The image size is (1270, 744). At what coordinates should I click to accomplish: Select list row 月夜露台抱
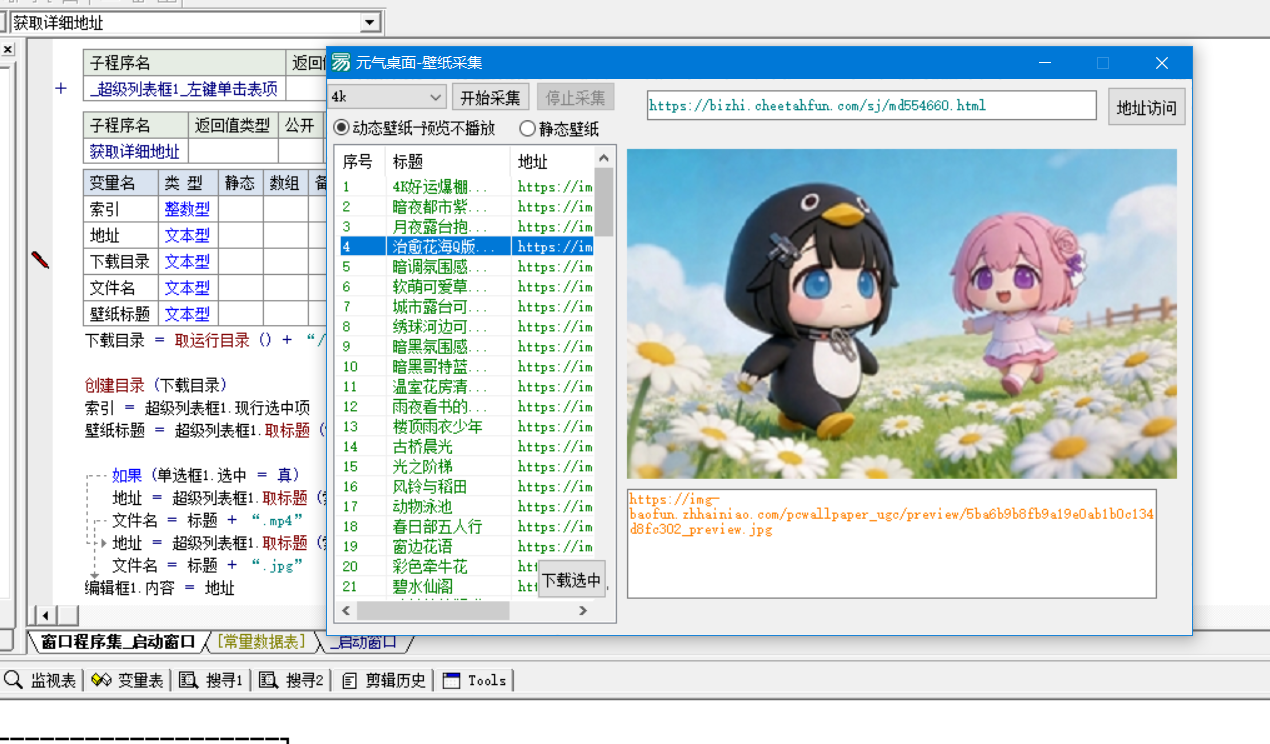464,226
